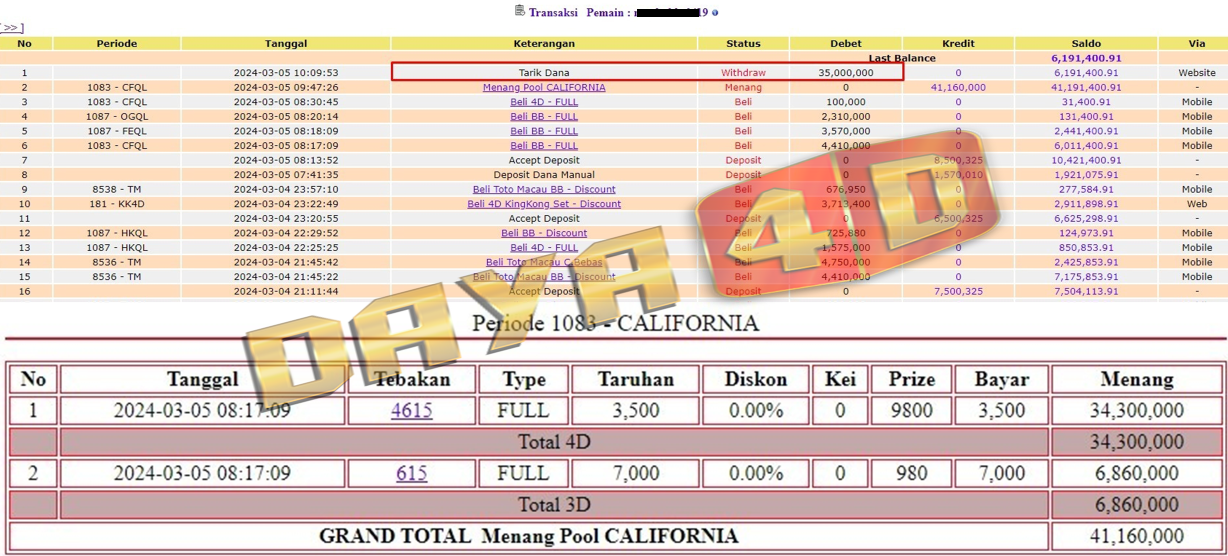The height and width of the screenshot is (556, 1228).
Task: Open the Beli BB - Discount link in row 12
Action: [x=544, y=233]
